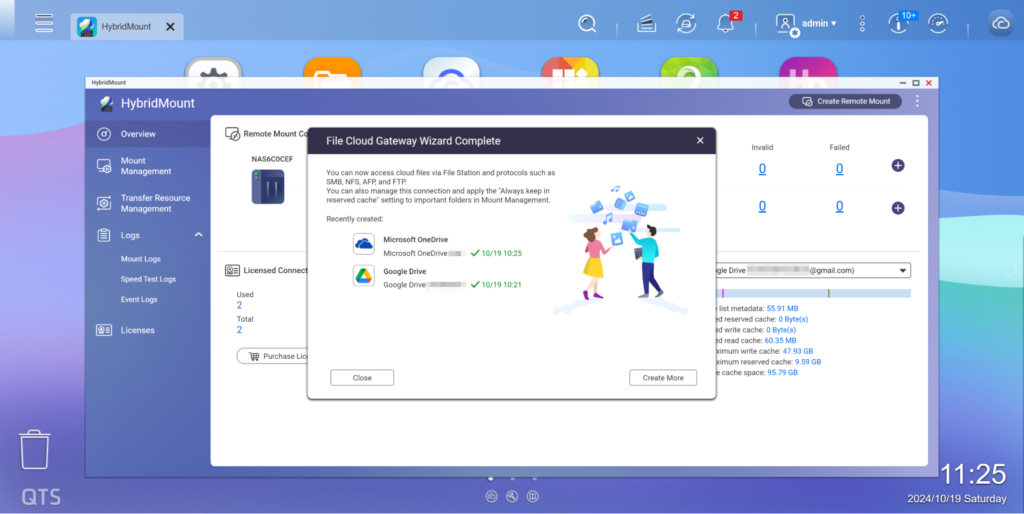
Task: Click the Microsoft OneDrive icon in wizard
Action: 364,245
